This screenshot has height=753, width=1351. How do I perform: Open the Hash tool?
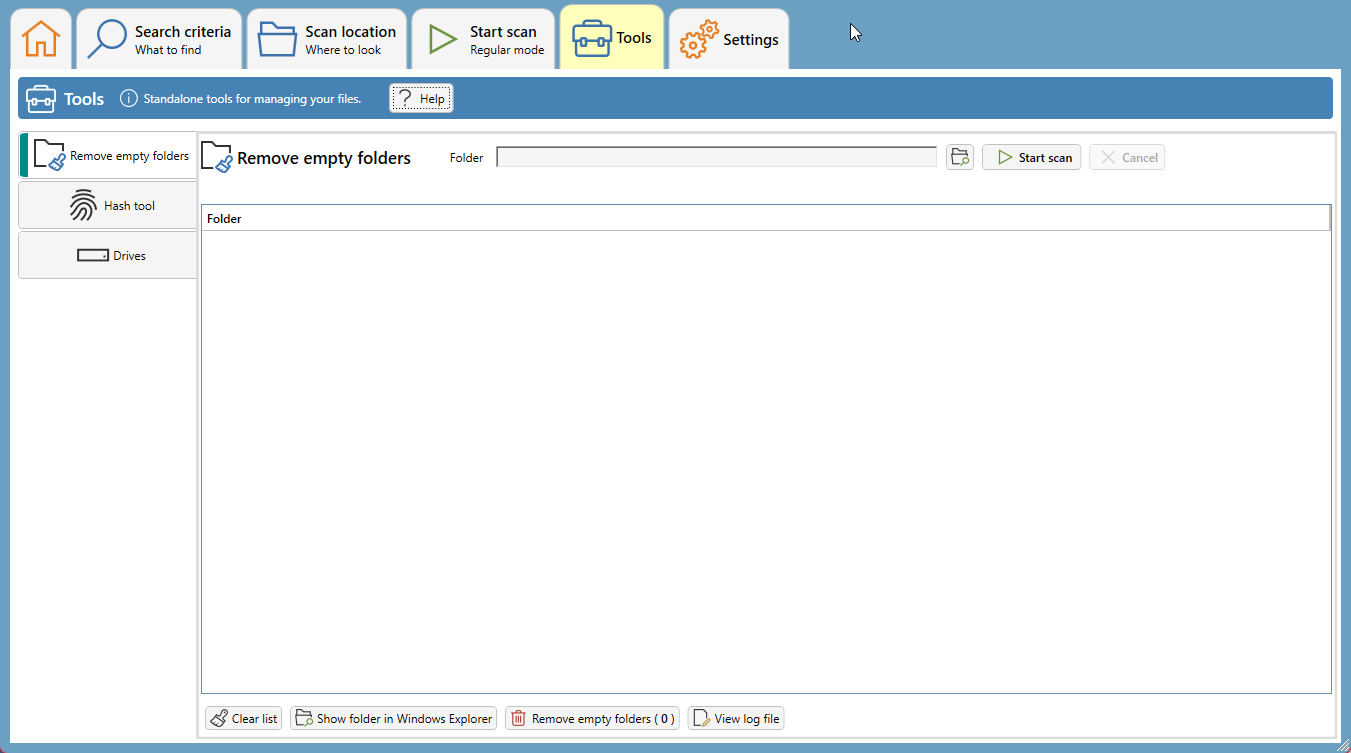point(108,206)
